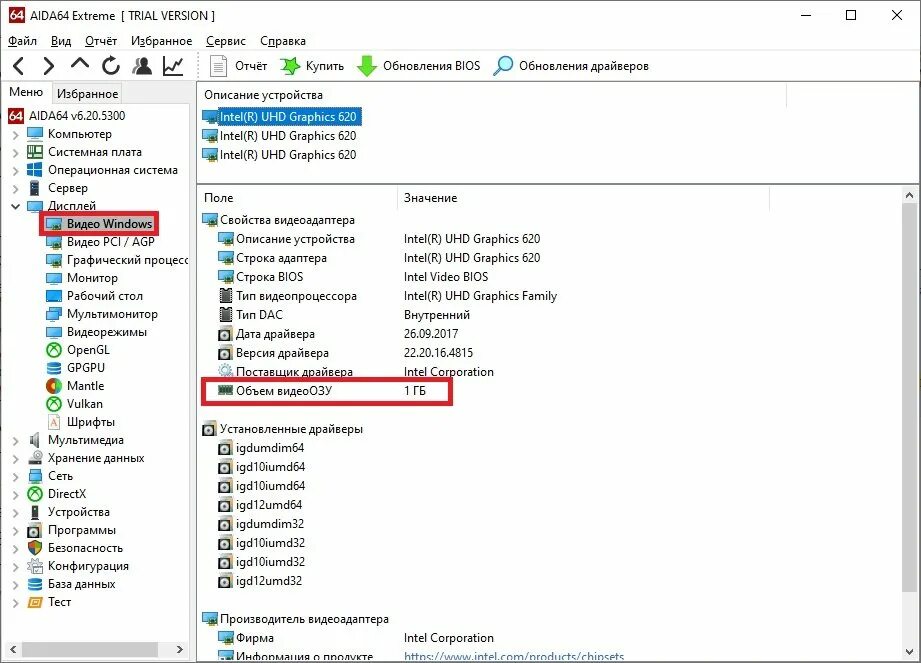Open Обновления драйверов from the toolbar
Image resolution: width=921 pixels, height=663 pixels.
pos(571,66)
